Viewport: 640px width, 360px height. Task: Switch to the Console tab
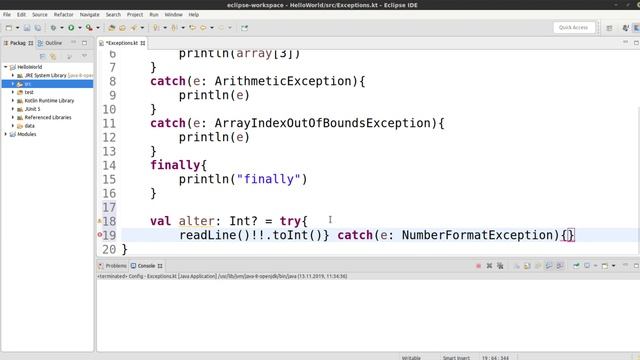pyautogui.click(x=146, y=266)
